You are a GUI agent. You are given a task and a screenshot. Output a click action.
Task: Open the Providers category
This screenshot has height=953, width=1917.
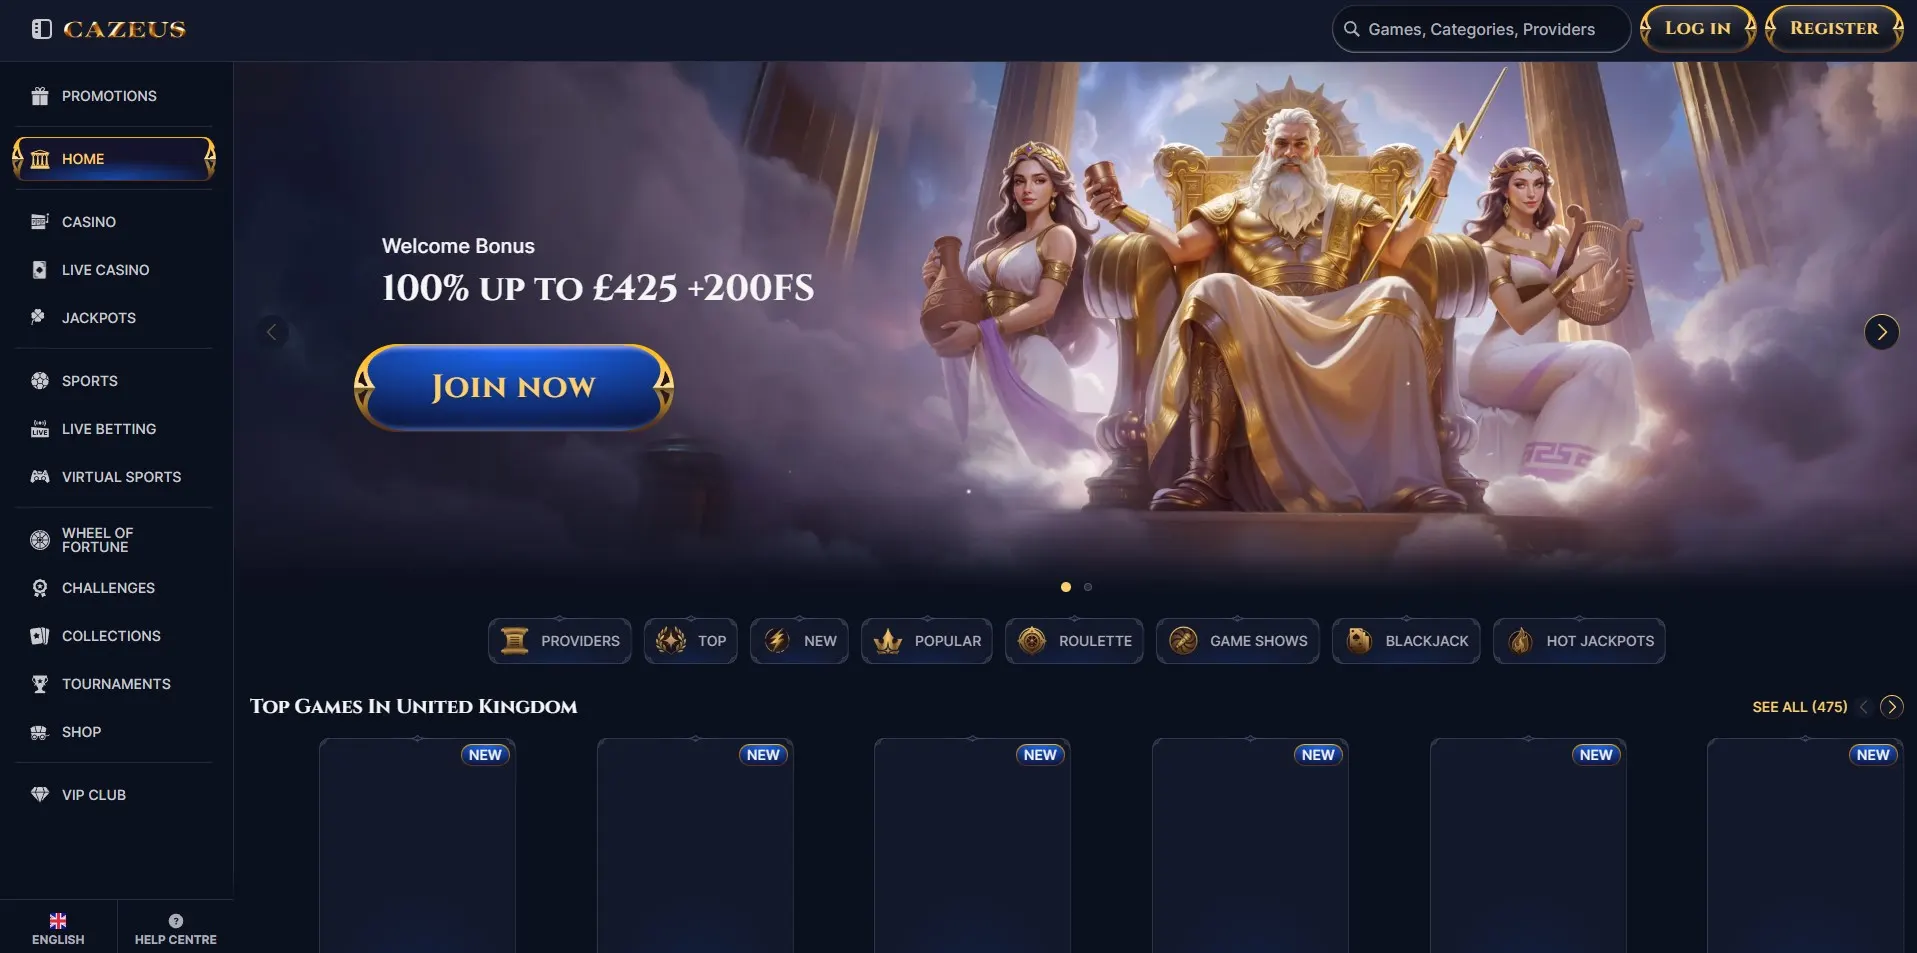pyautogui.click(x=560, y=641)
